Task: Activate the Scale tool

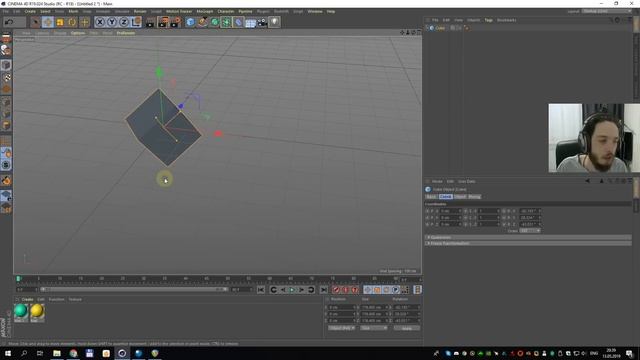Action: 60,22
